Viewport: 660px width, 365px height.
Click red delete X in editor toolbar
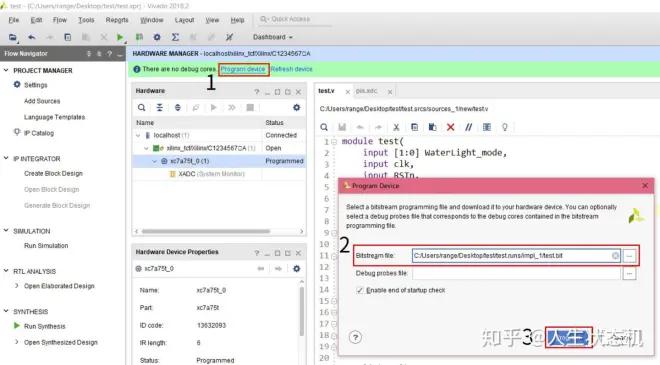pyautogui.click(x=450, y=127)
